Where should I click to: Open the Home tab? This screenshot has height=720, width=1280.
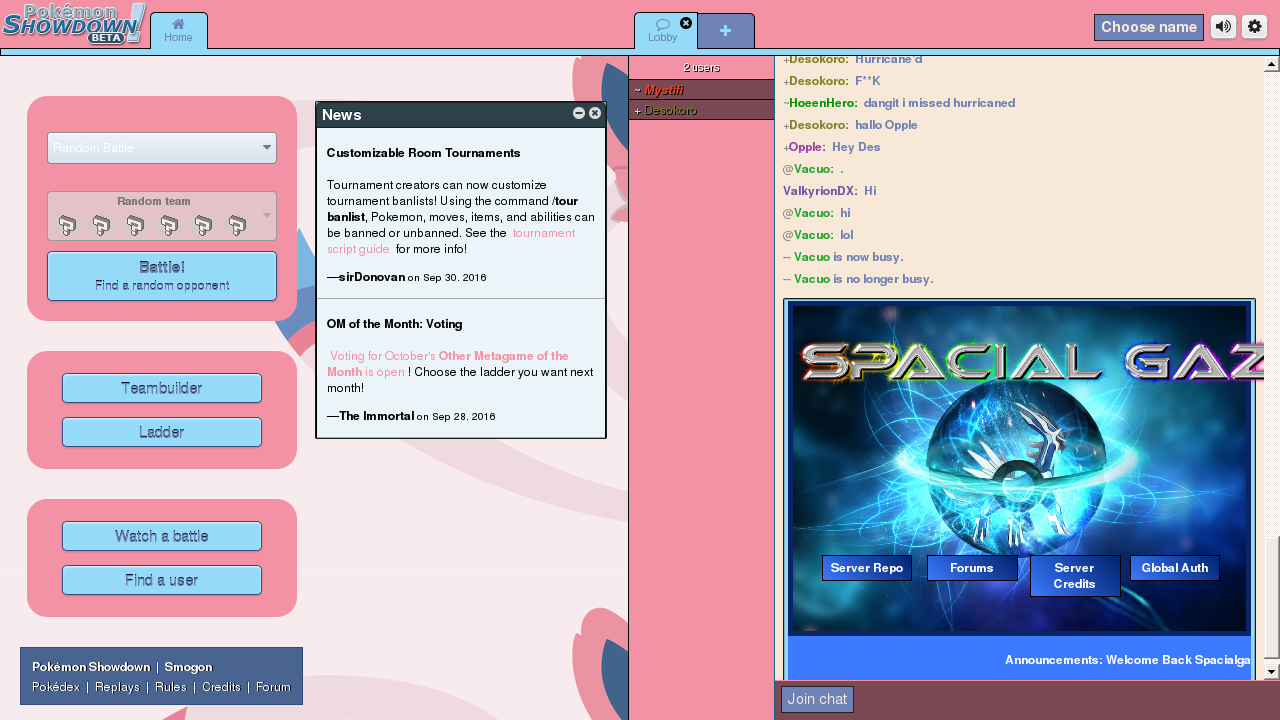click(179, 30)
